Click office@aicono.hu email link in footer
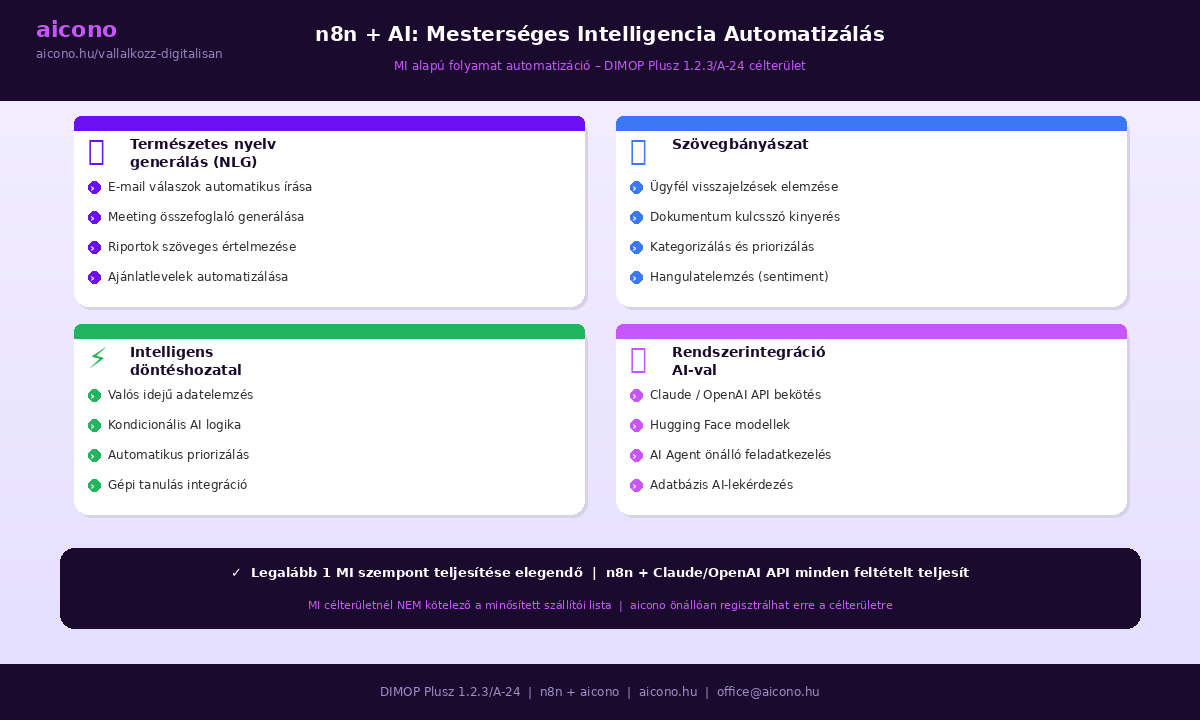This screenshot has width=1200, height=720. [768, 692]
